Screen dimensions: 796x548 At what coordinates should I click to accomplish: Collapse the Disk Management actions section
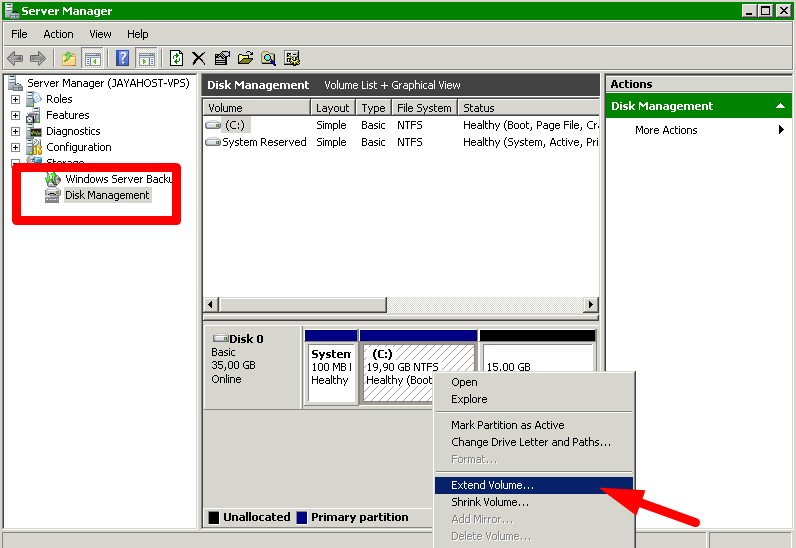[x=780, y=106]
